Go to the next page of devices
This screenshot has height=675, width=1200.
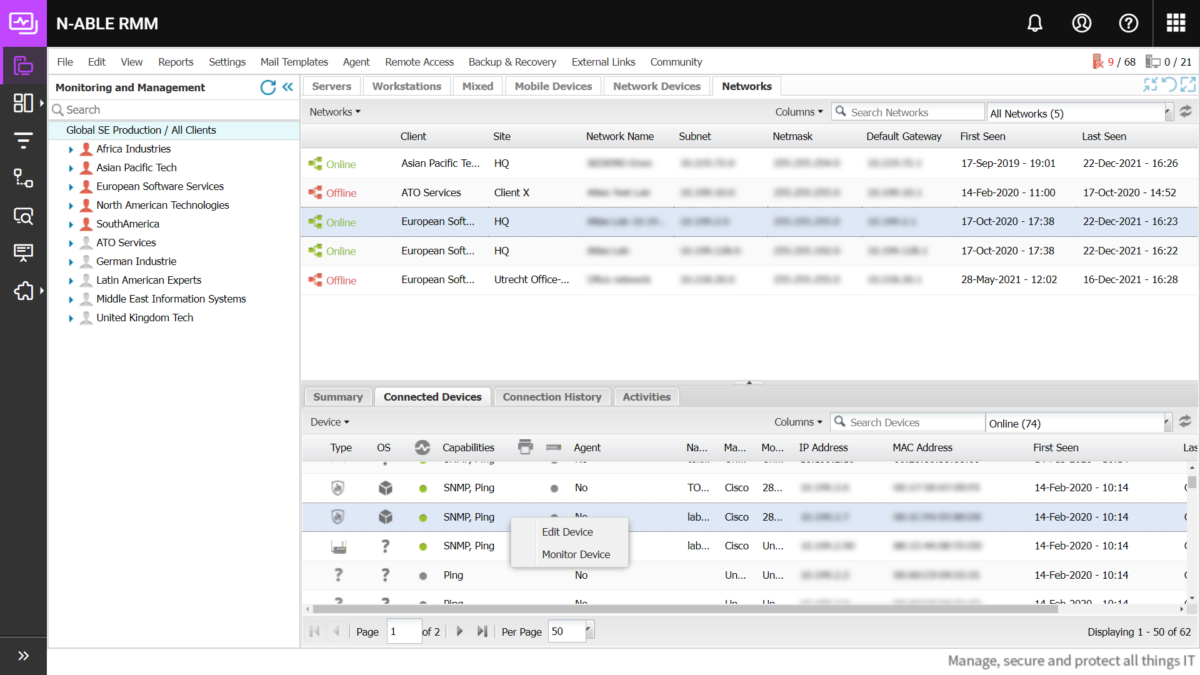pyautogui.click(x=459, y=631)
